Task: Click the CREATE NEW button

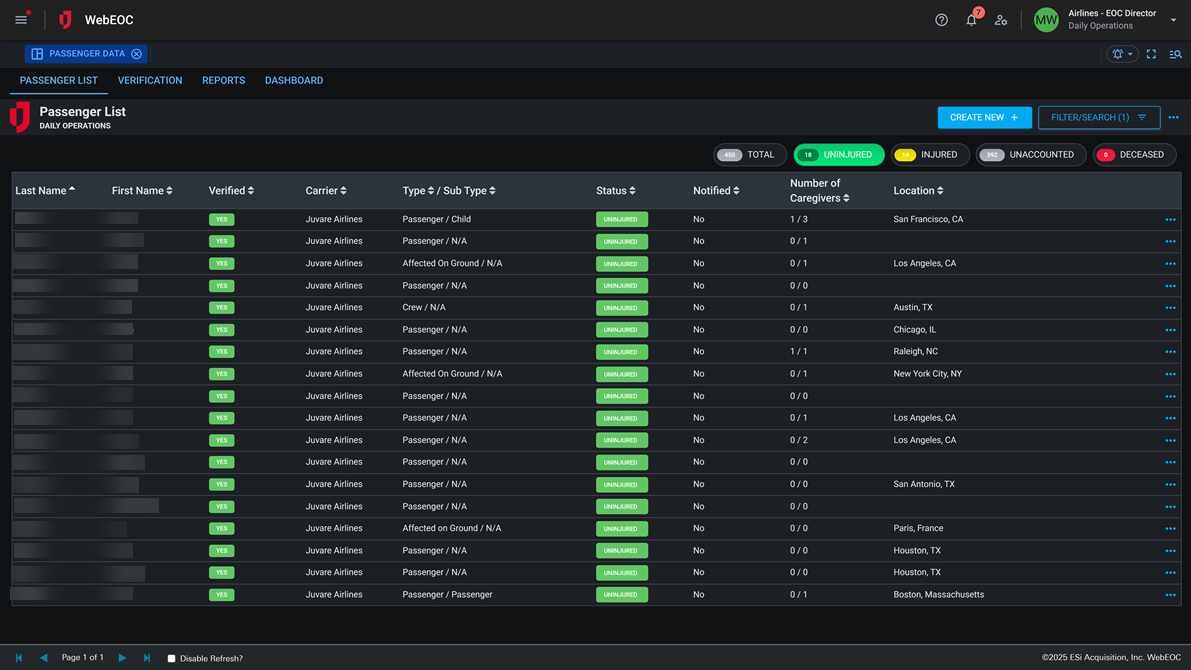Action: pyautogui.click(x=984, y=117)
